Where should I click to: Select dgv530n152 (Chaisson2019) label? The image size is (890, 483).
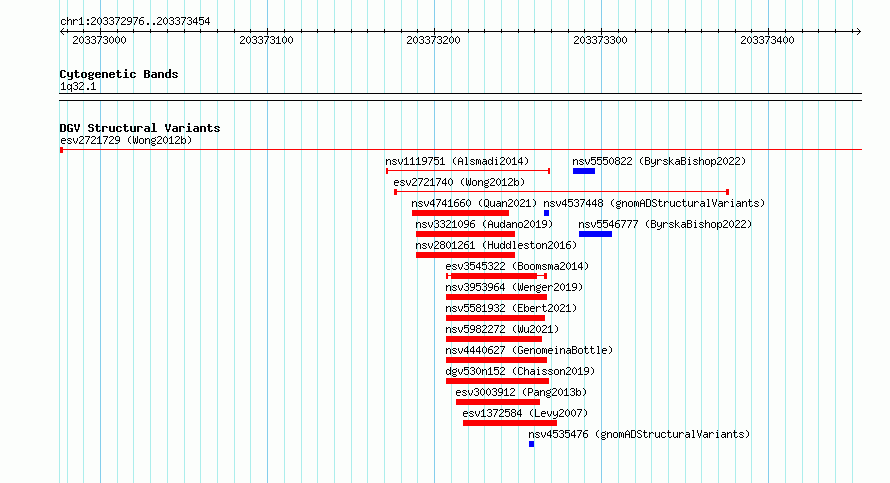point(520,371)
